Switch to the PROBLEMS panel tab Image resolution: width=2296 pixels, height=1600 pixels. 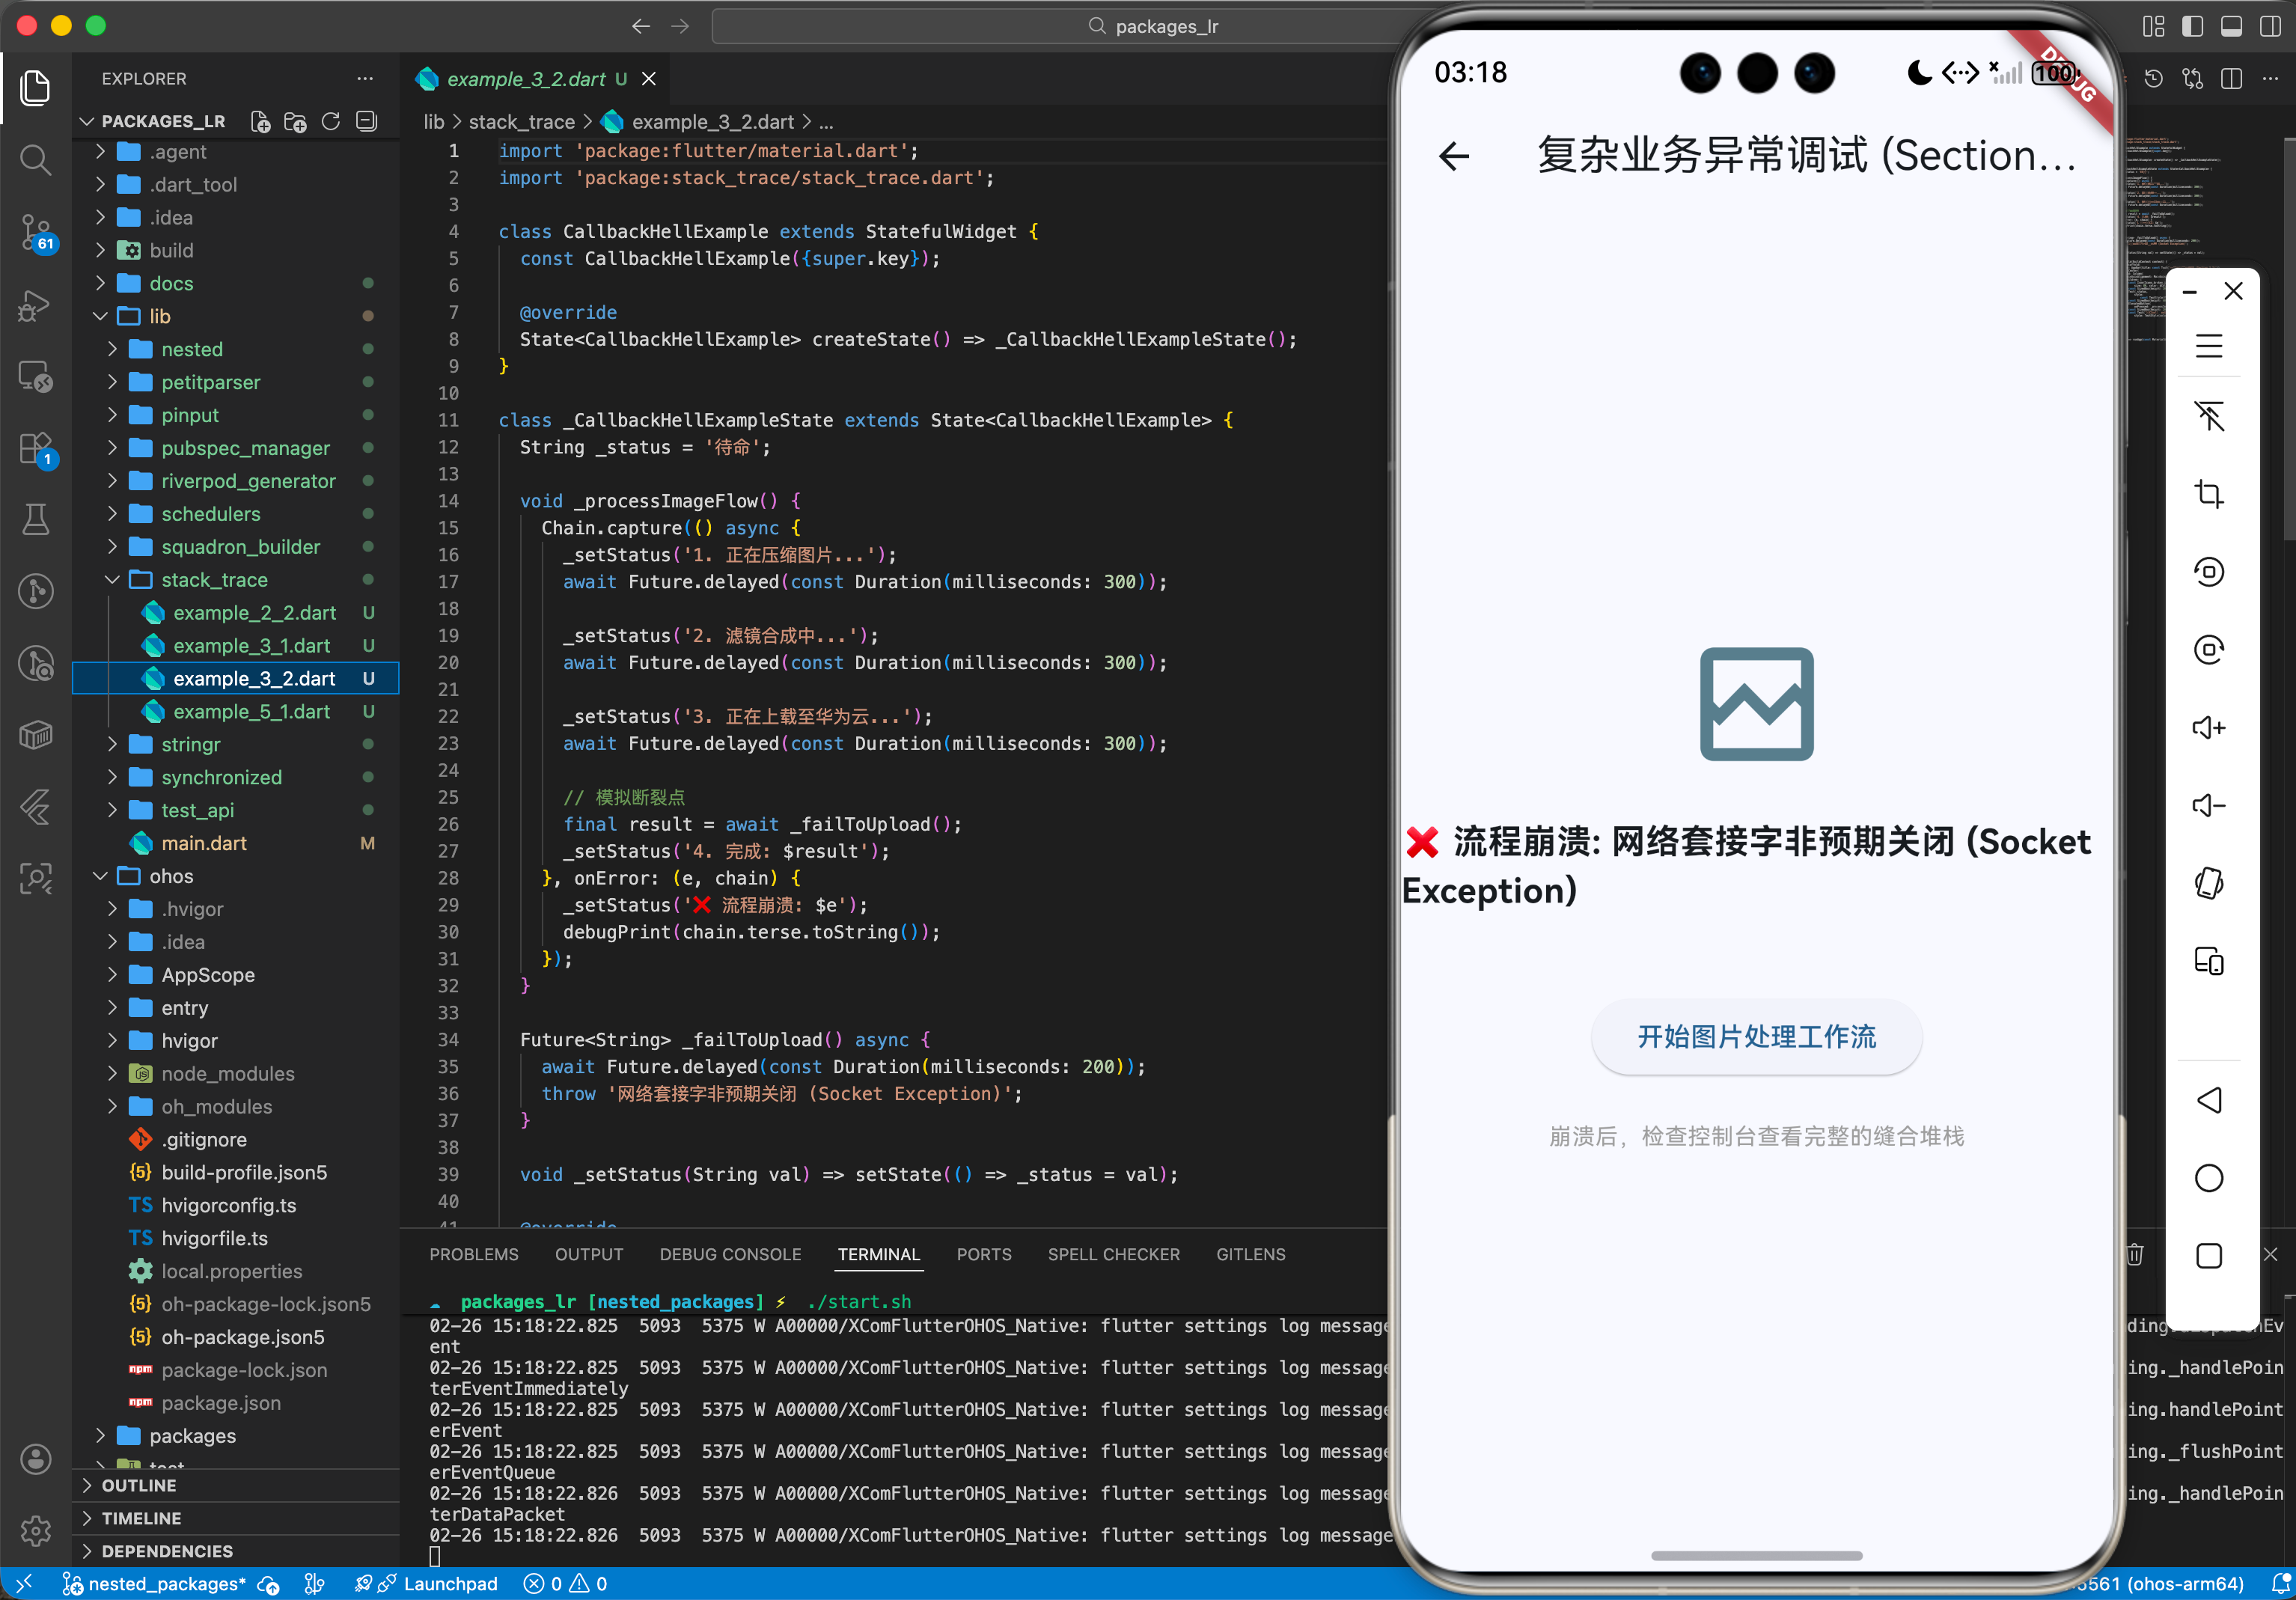coord(474,1254)
